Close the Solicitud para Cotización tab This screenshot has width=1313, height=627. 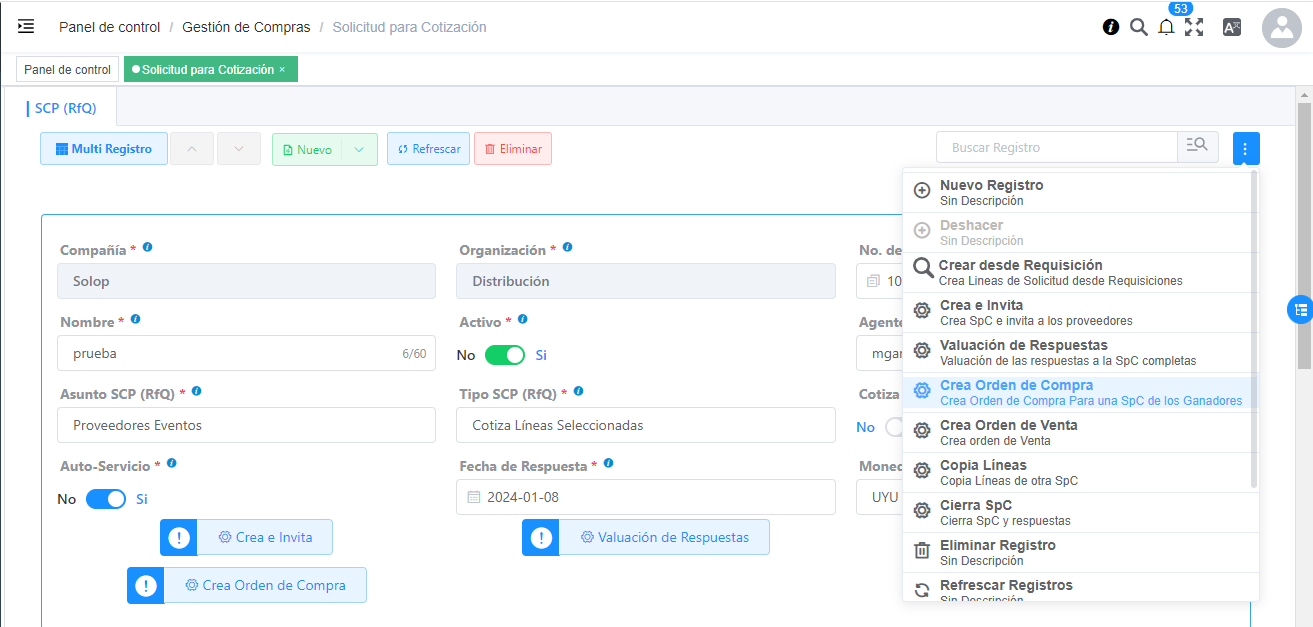[x=283, y=70]
